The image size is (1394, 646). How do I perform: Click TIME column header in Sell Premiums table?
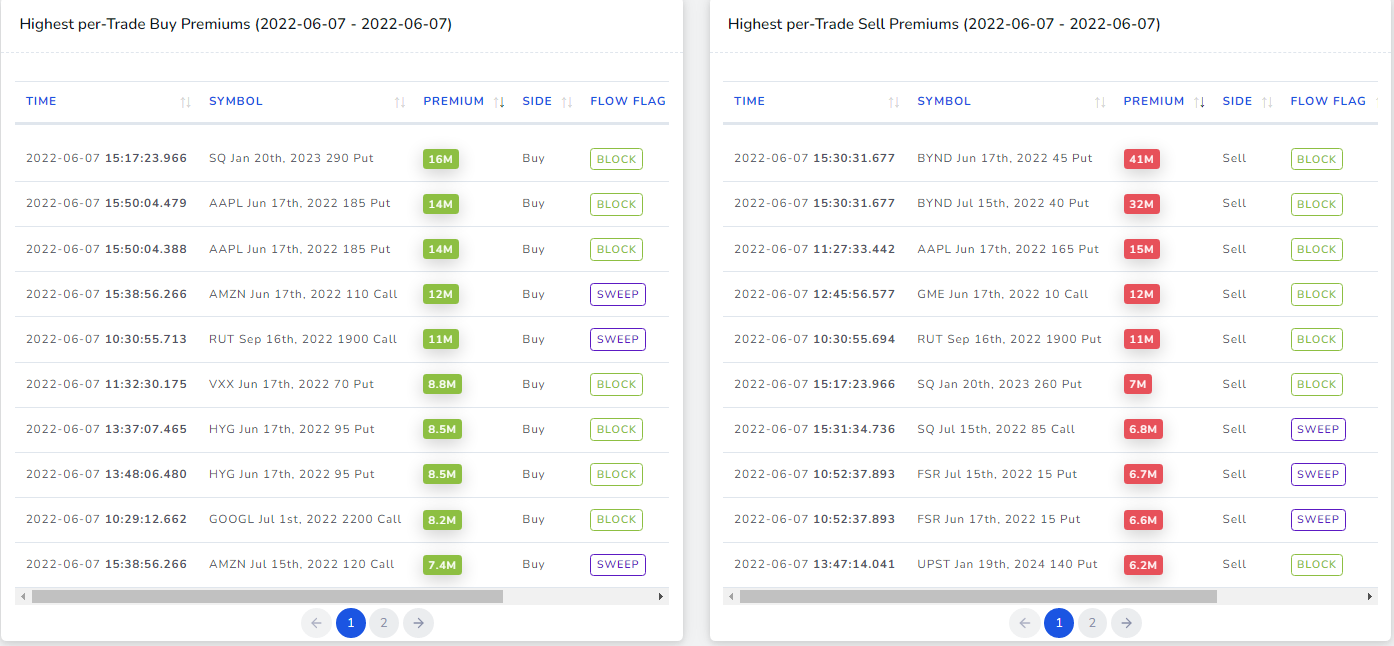click(749, 101)
